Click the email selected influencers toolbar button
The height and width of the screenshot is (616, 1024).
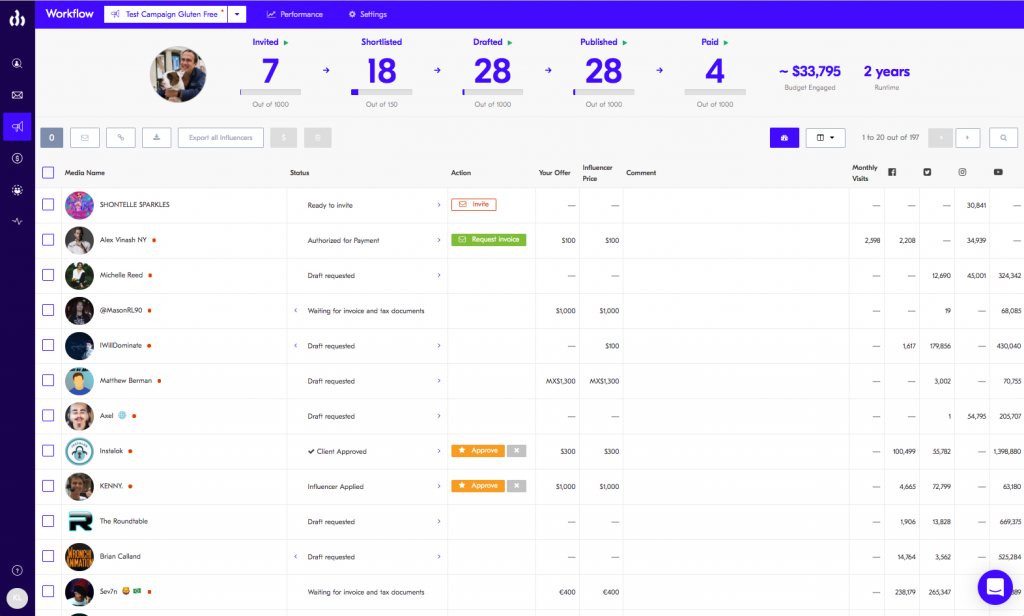[85, 138]
